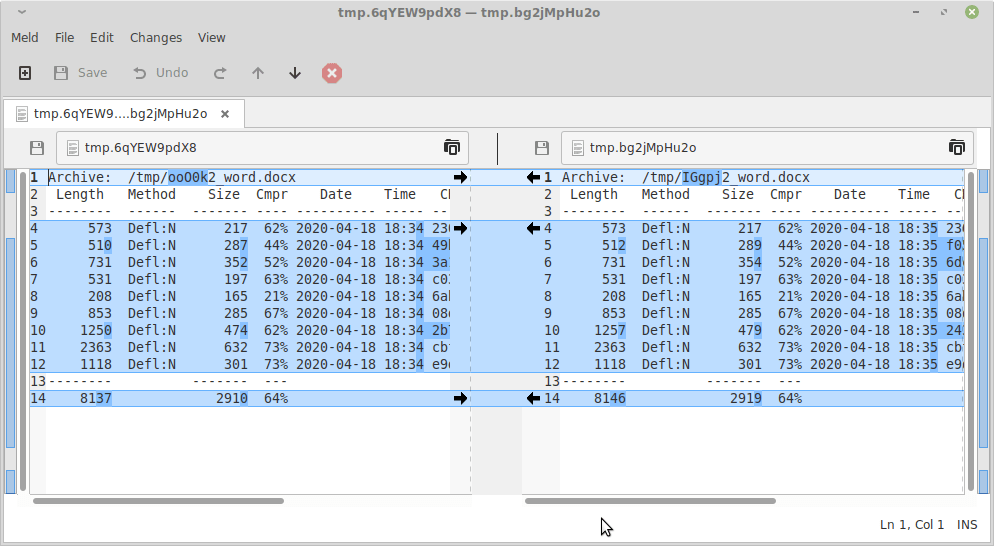Click size '289' in right line 5
Image resolution: width=994 pixels, height=546 pixels.
click(749, 245)
